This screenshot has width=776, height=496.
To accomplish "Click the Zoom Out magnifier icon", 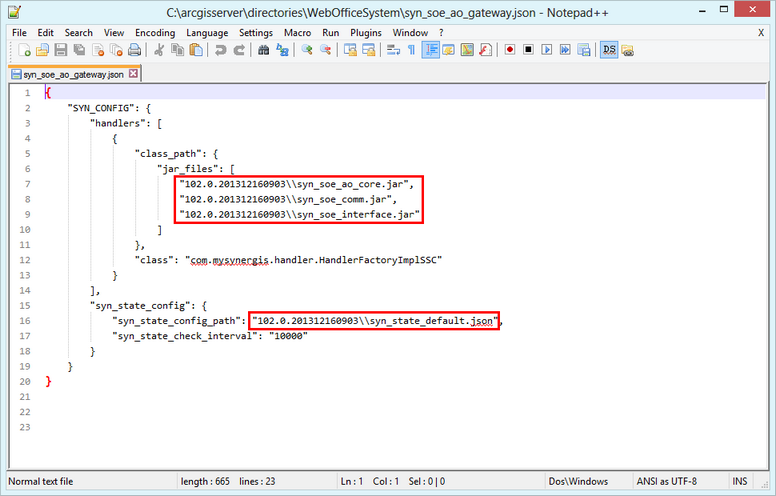I will 325,50.
